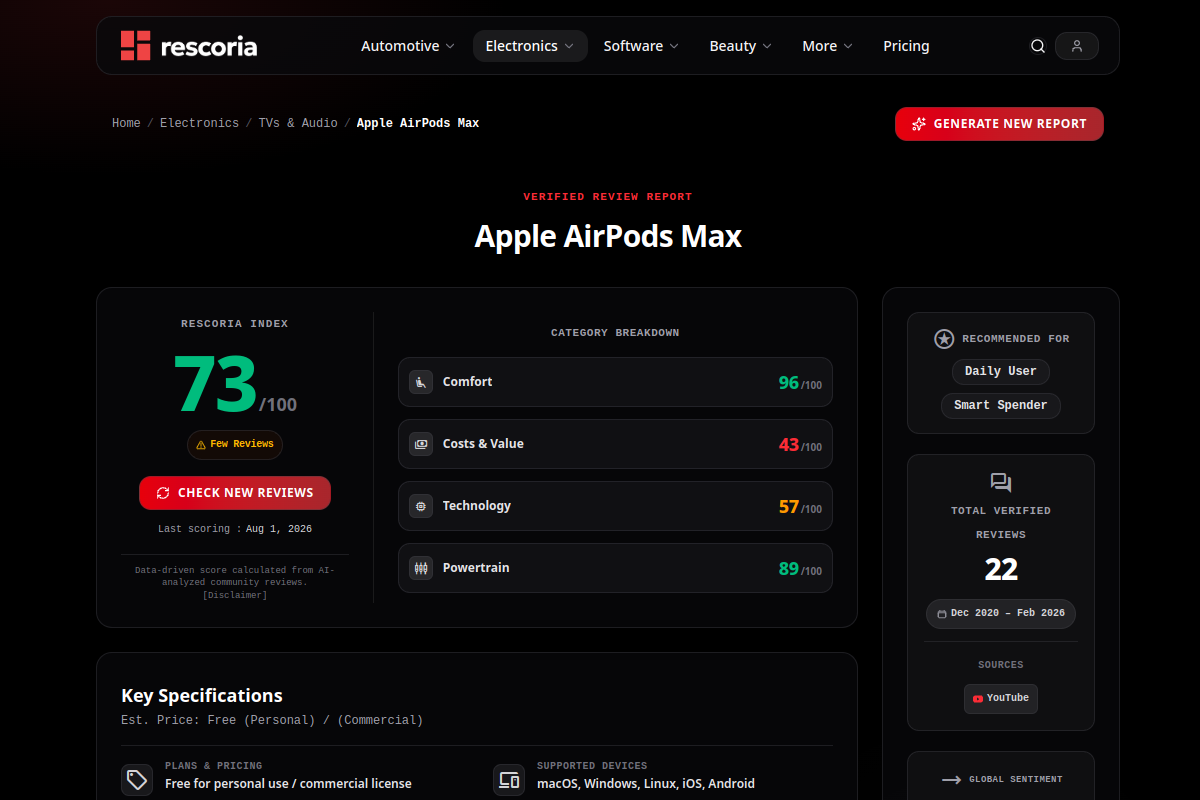1200x800 pixels.
Task: Go to the Pricing page
Action: [x=906, y=46]
